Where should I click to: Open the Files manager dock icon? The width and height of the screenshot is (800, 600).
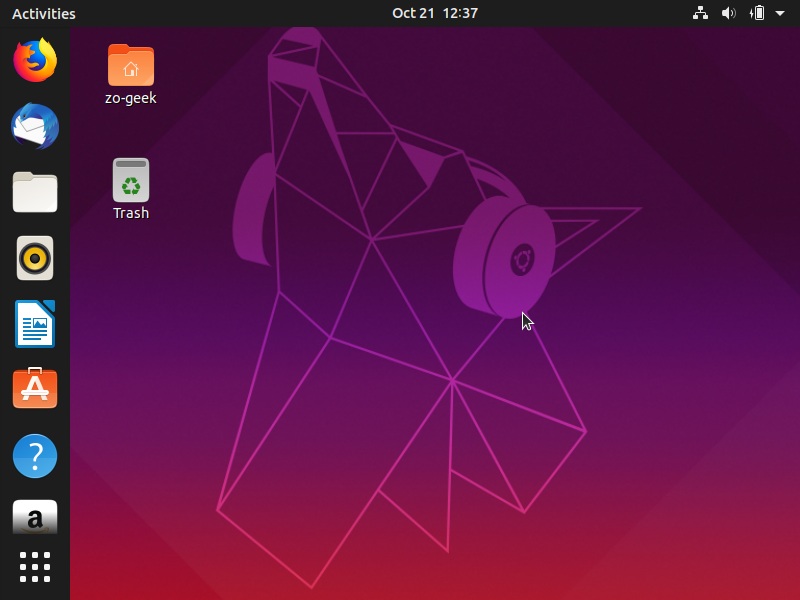pos(35,192)
